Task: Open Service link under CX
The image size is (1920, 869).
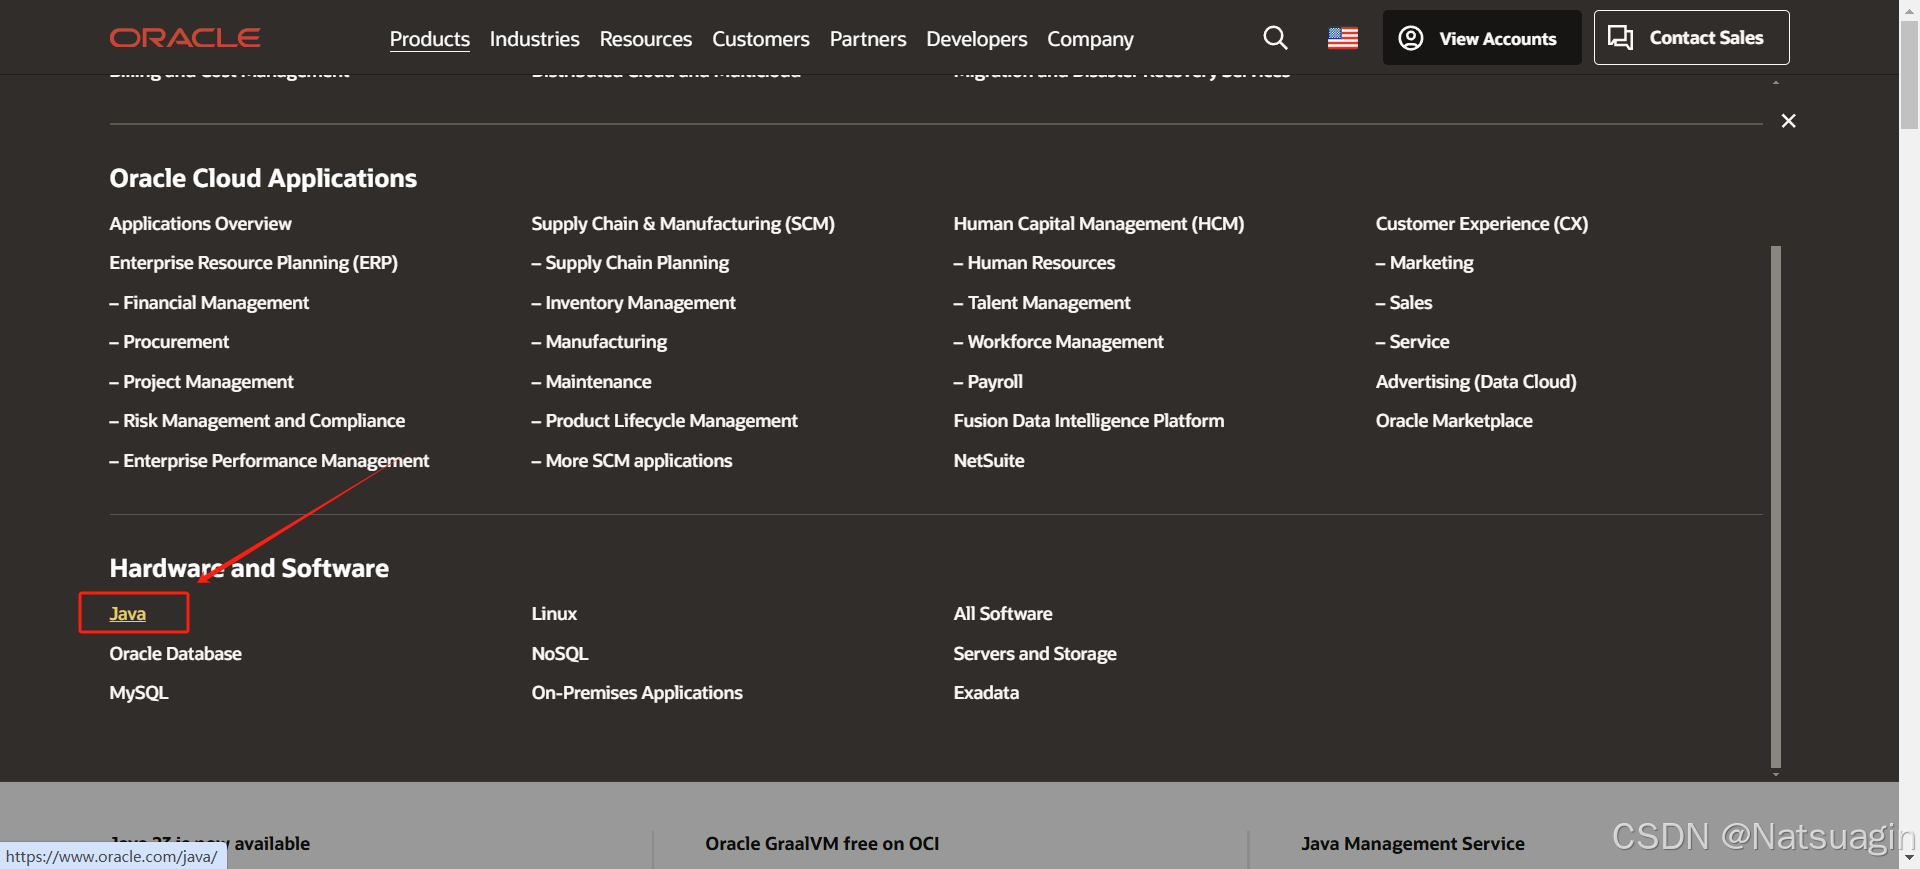Action: tap(1412, 341)
